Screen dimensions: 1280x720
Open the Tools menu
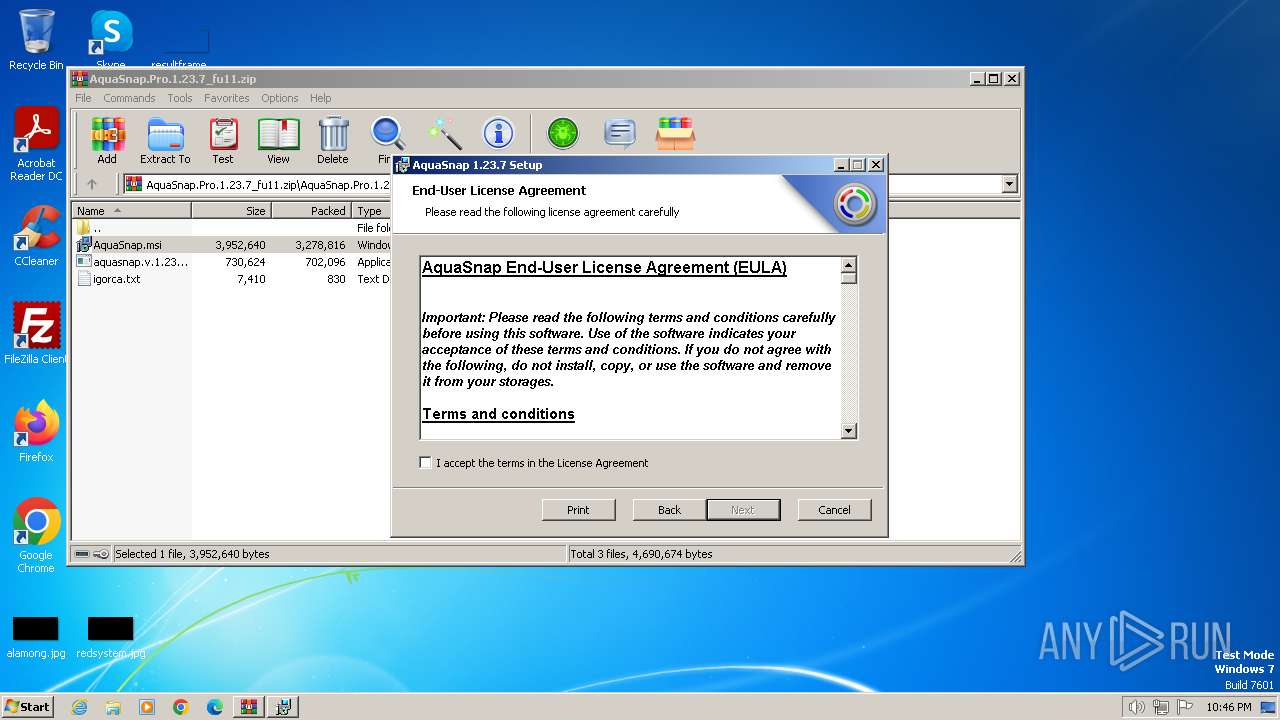click(180, 98)
